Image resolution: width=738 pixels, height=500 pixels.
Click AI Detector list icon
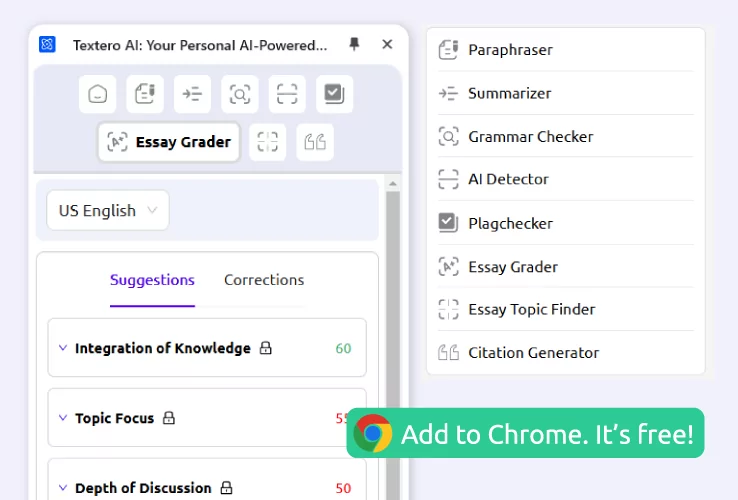(448, 179)
